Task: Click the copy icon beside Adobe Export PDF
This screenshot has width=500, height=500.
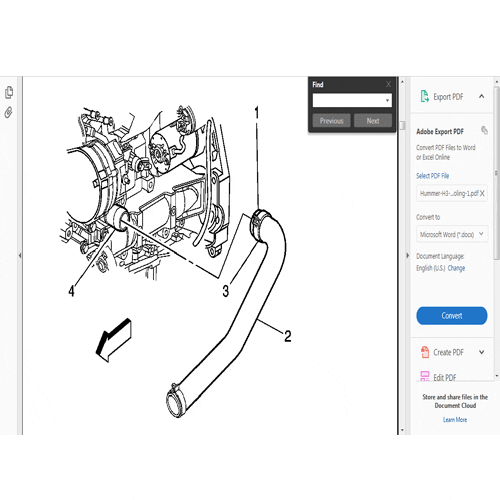Action: tap(484, 130)
